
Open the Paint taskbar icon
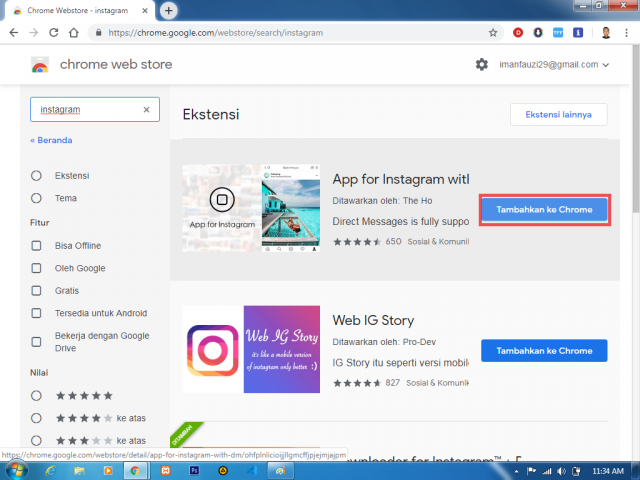(x=280, y=471)
